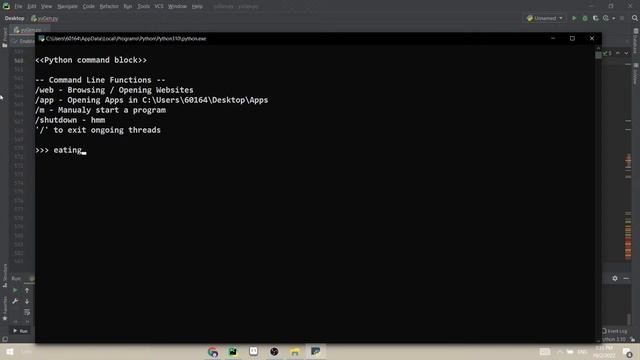This screenshot has width=640, height=360.
Task: Click the Desktop breadcrumb in navigation bar
Action: tap(14, 18)
